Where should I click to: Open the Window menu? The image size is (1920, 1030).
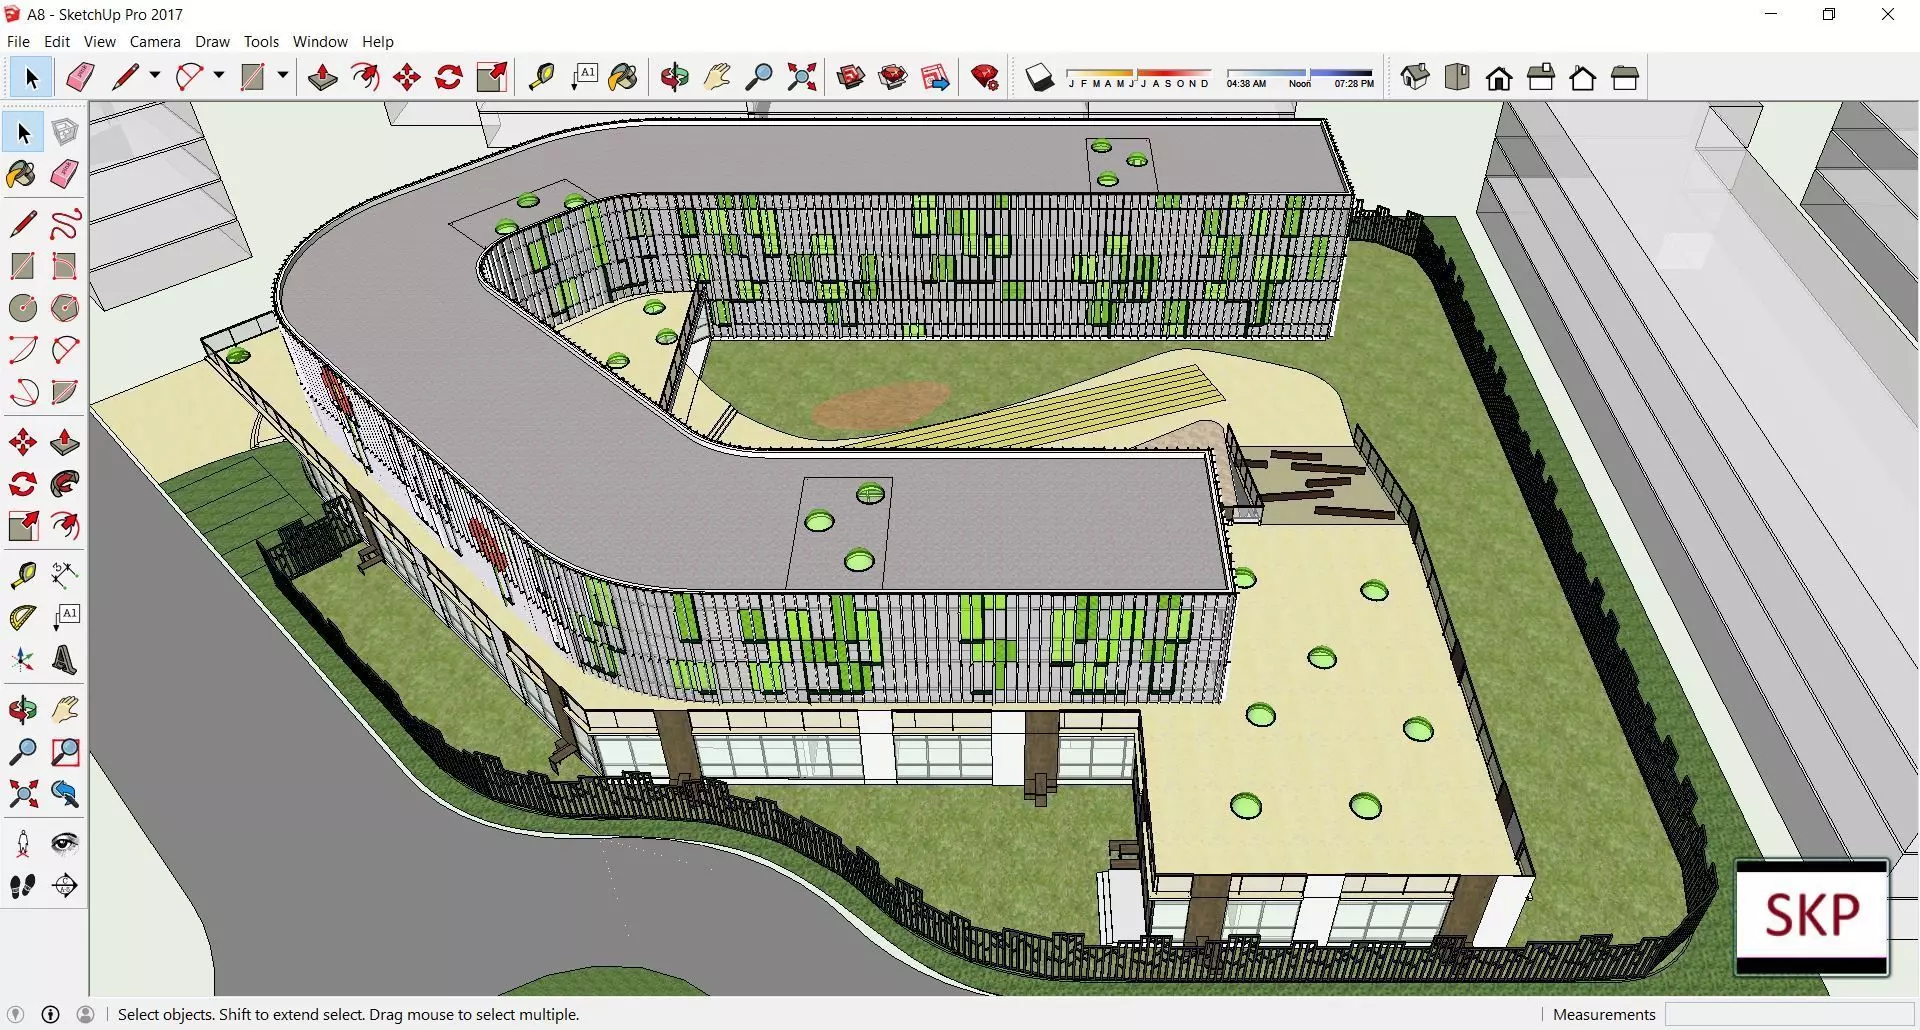click(x=320, y=42)
